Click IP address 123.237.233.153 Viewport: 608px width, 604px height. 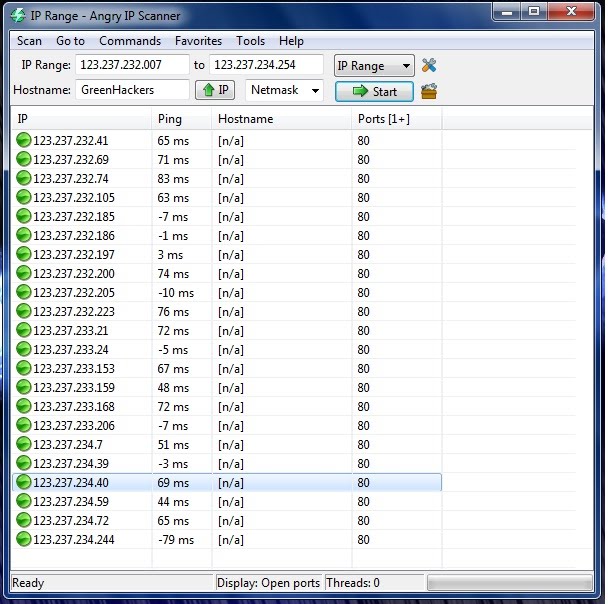(74, 369)
